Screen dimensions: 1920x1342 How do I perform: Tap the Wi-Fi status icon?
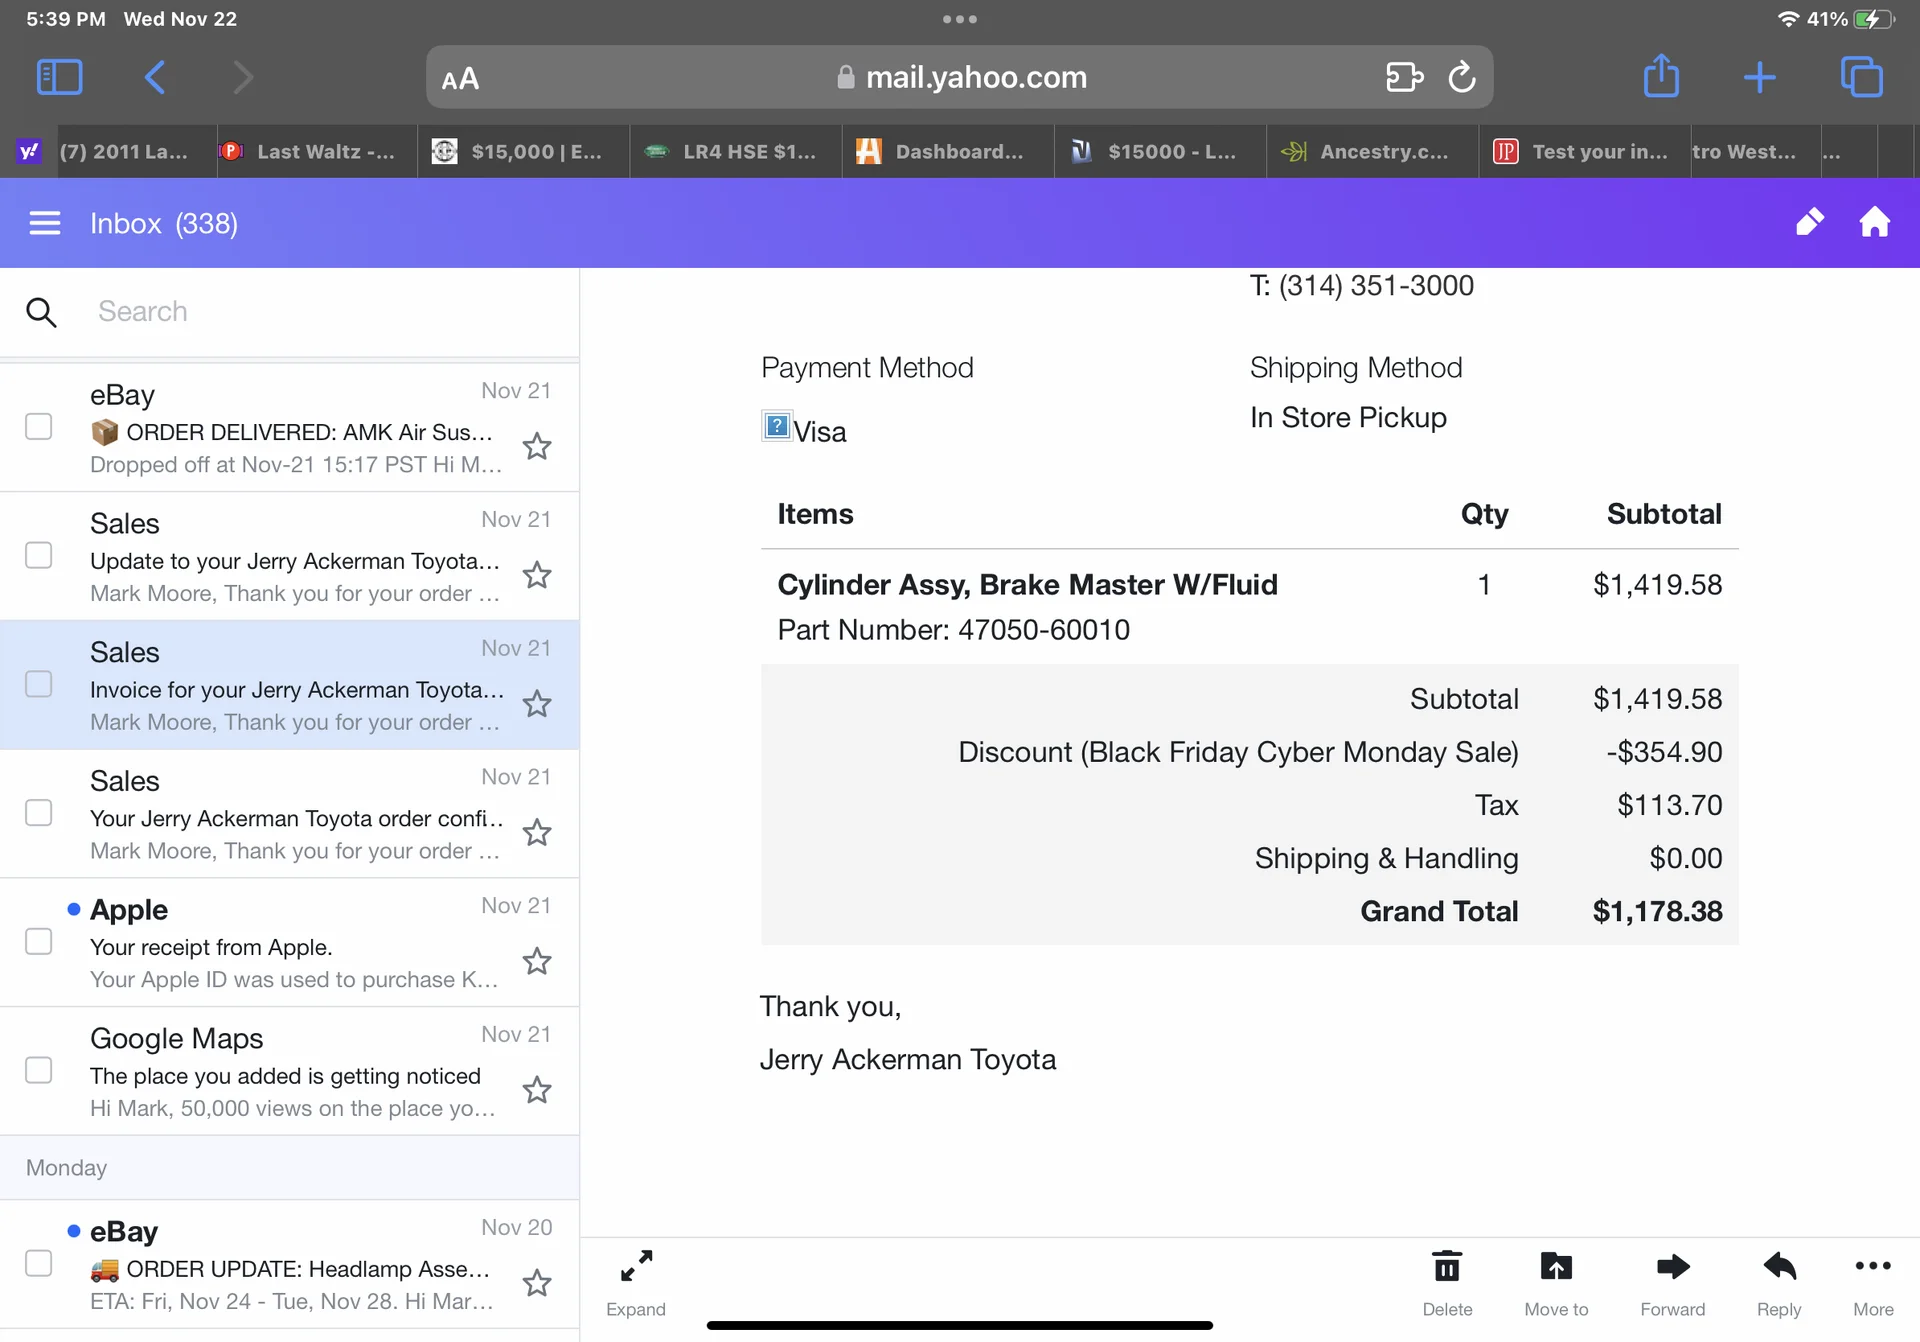pos(1789,19)
